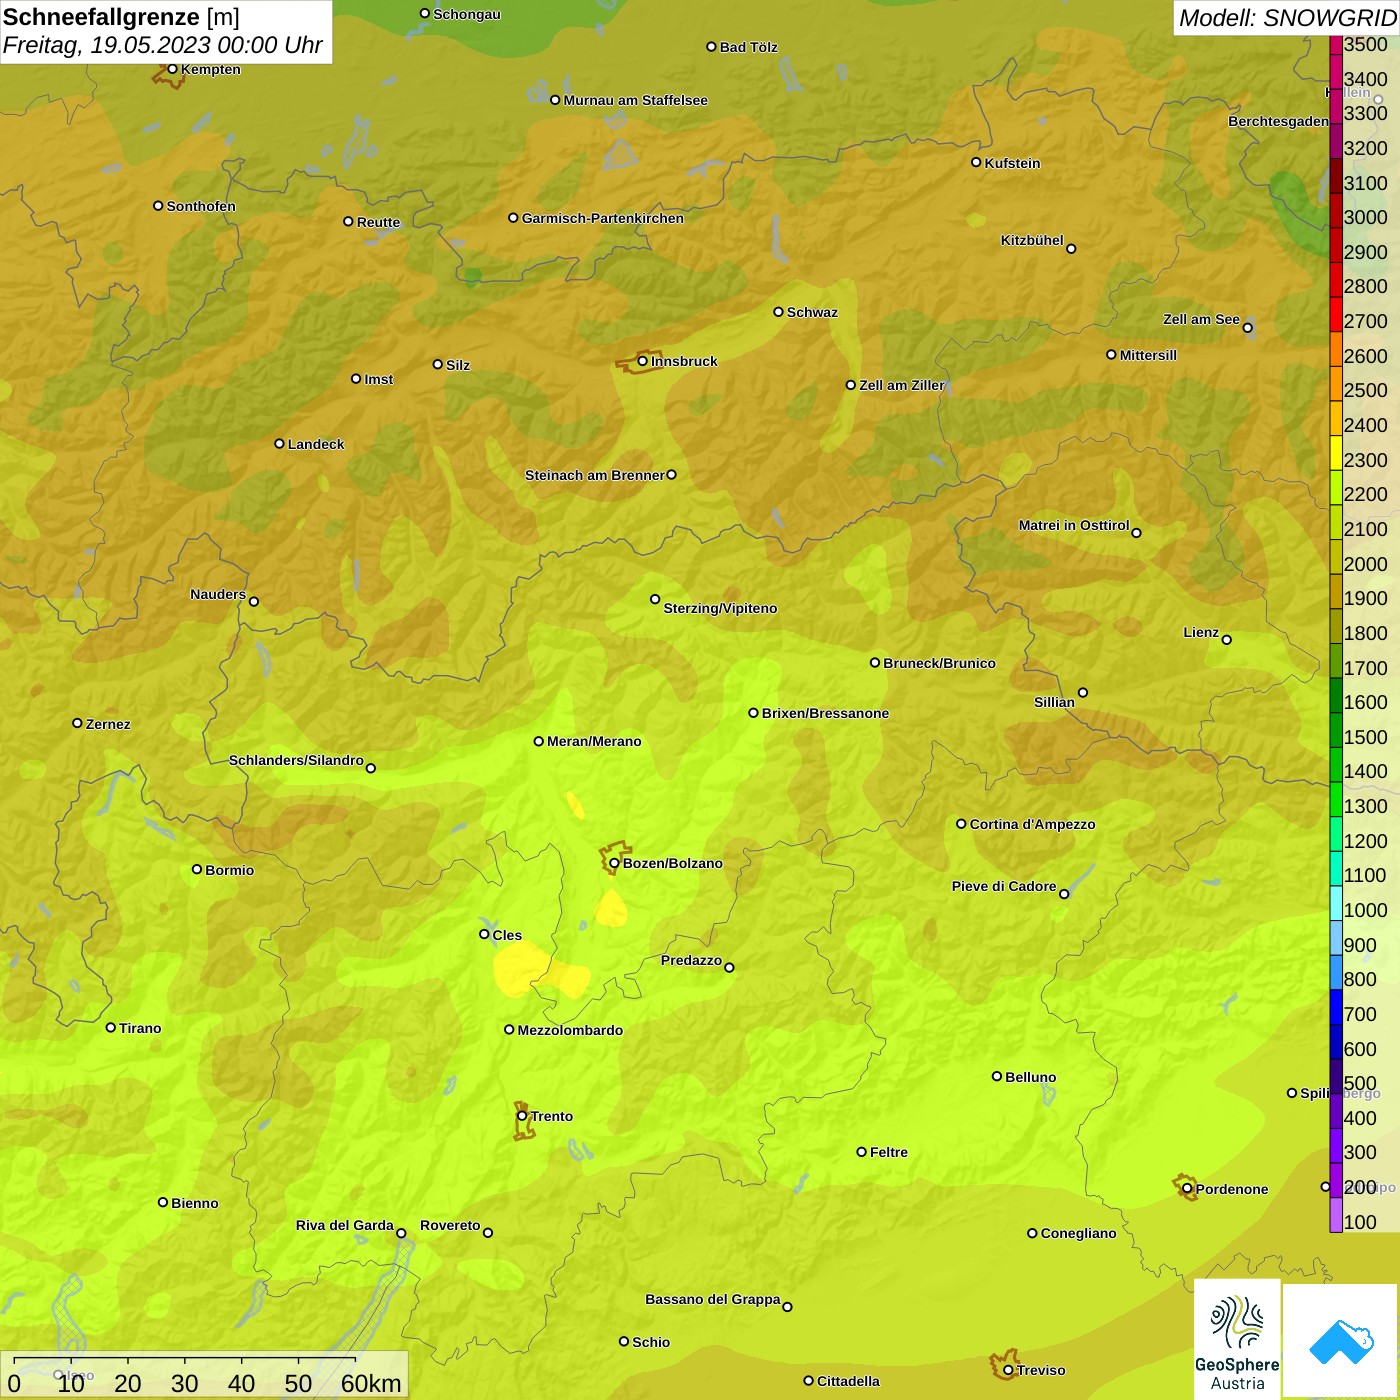Click the Kitzbühel label
The image size is (1400, 1400).
(x=1032, y=240)
